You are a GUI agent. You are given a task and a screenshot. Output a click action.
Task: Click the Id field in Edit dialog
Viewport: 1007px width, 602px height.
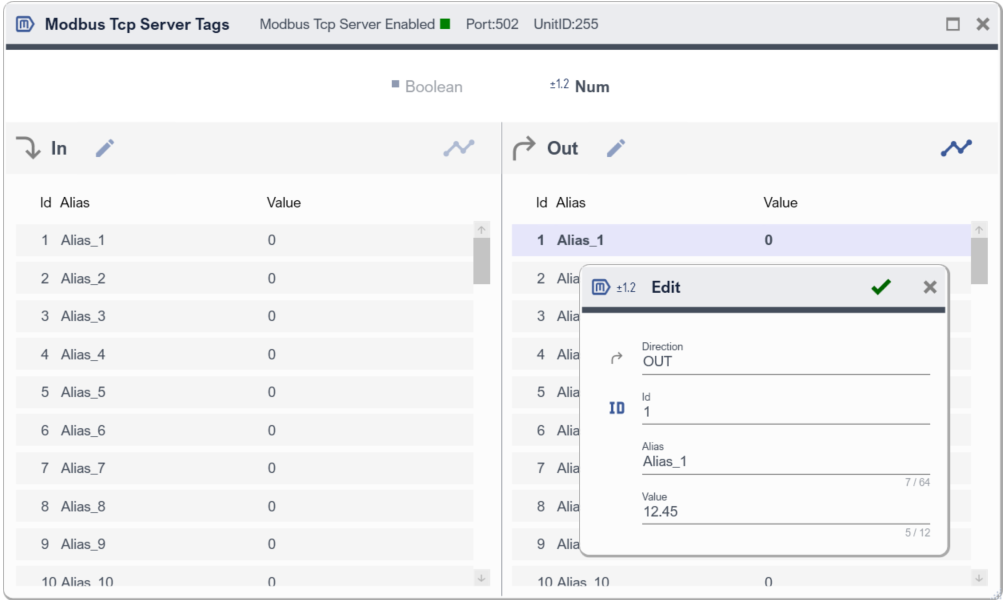click(x=785, y=412)
